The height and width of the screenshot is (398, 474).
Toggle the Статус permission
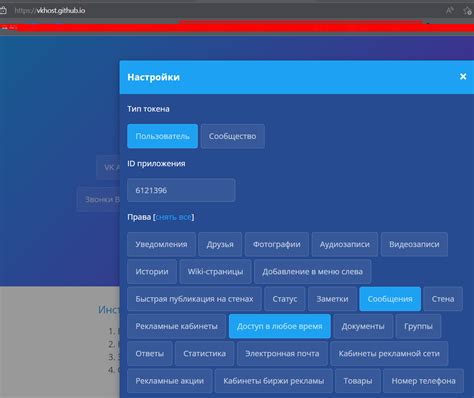(x=285, y=299)
